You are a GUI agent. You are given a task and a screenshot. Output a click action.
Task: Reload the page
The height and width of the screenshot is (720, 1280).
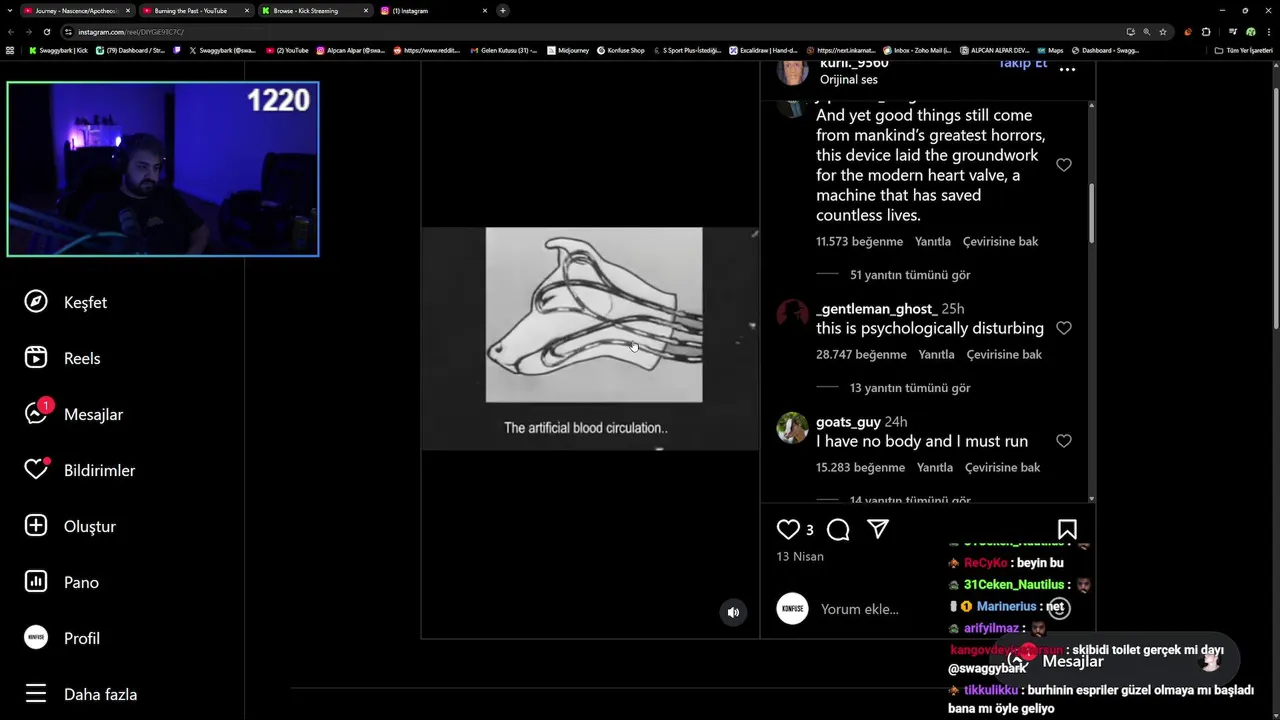coord(46,32)
